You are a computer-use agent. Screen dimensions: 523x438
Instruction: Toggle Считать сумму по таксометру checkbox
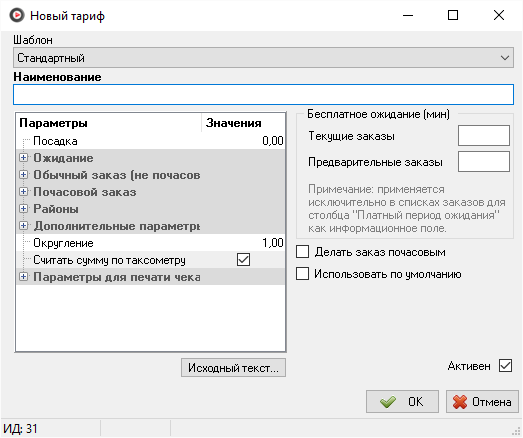pos(243,260)
